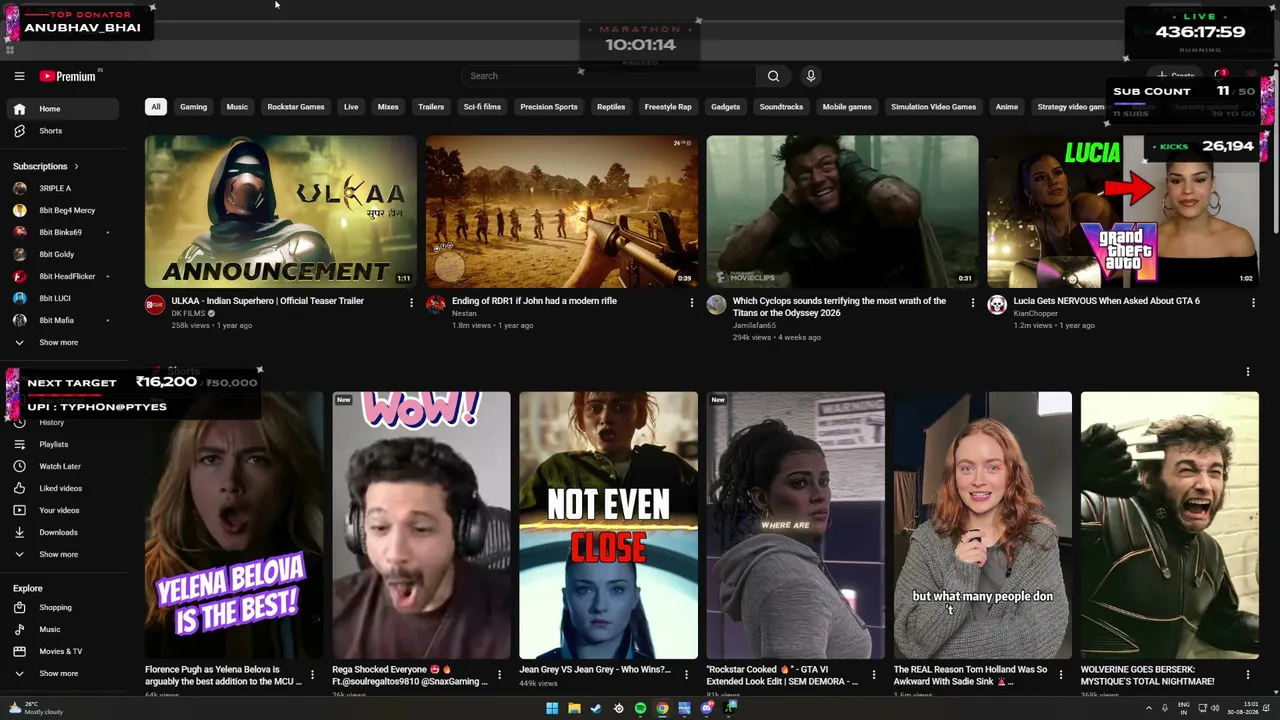This screenshot has height=720, width=1280.
Task: Open the DK FILMS channel avatar
Action: pos(155,305)
